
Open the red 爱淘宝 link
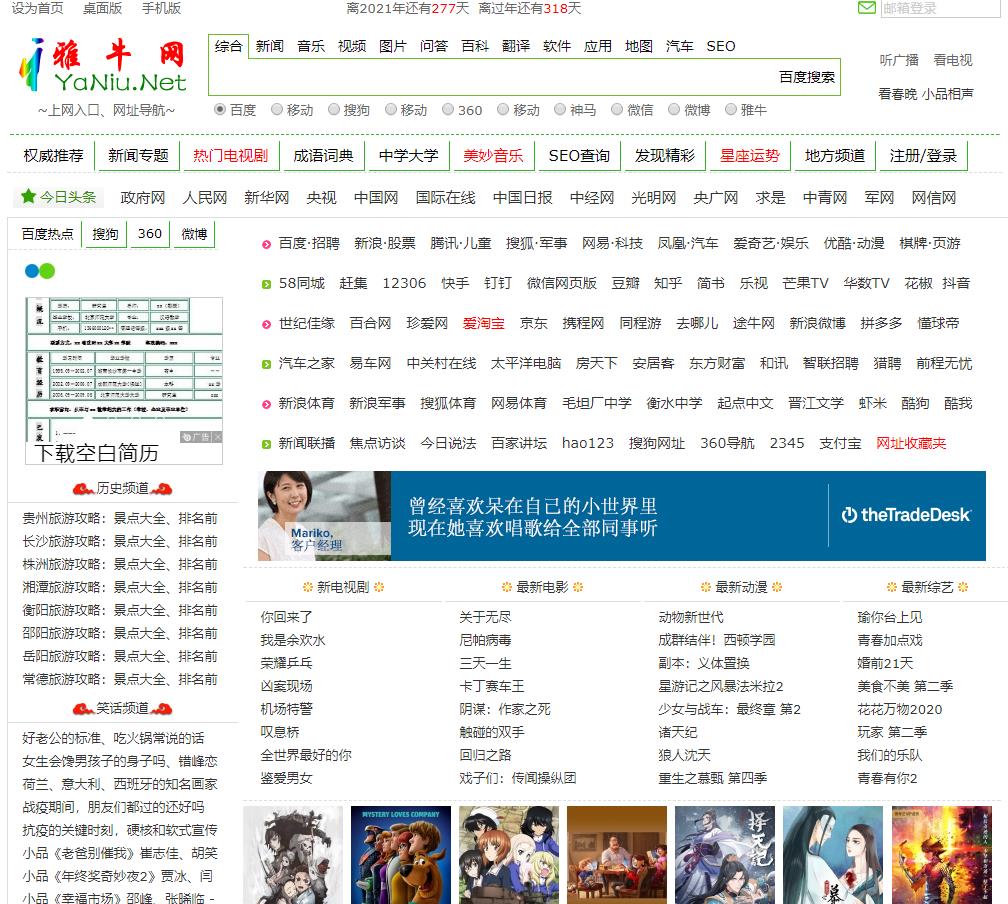(x=483, y=323)
